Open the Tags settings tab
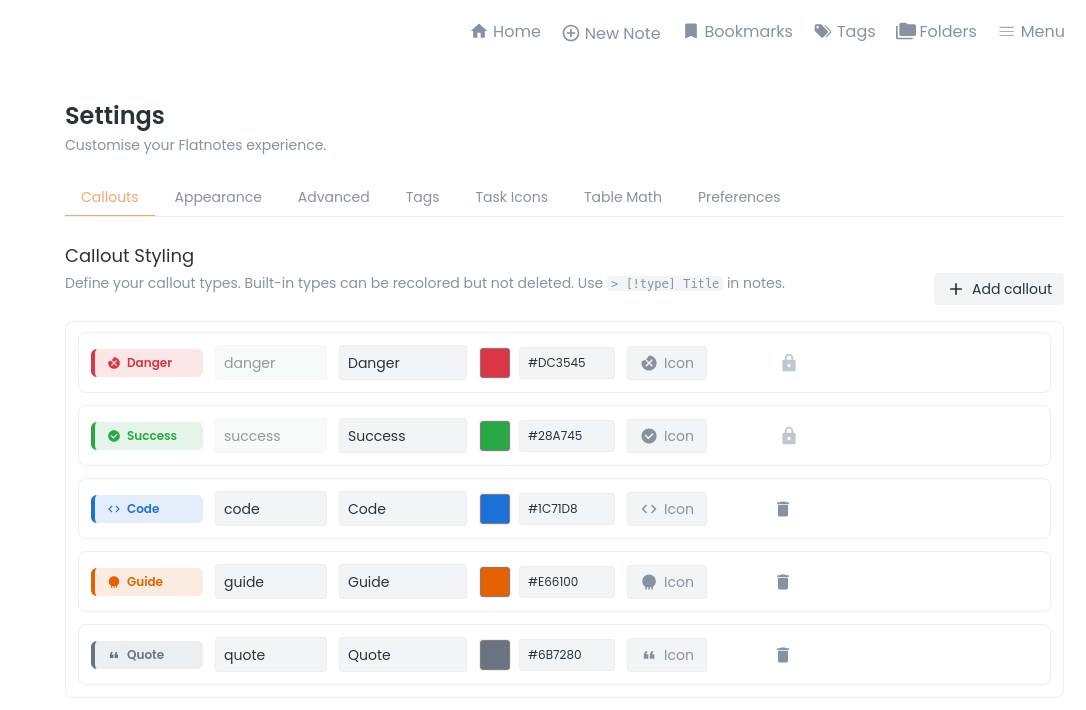Image resolution: width=1086 pixels, height=710 pixels. 422,197
